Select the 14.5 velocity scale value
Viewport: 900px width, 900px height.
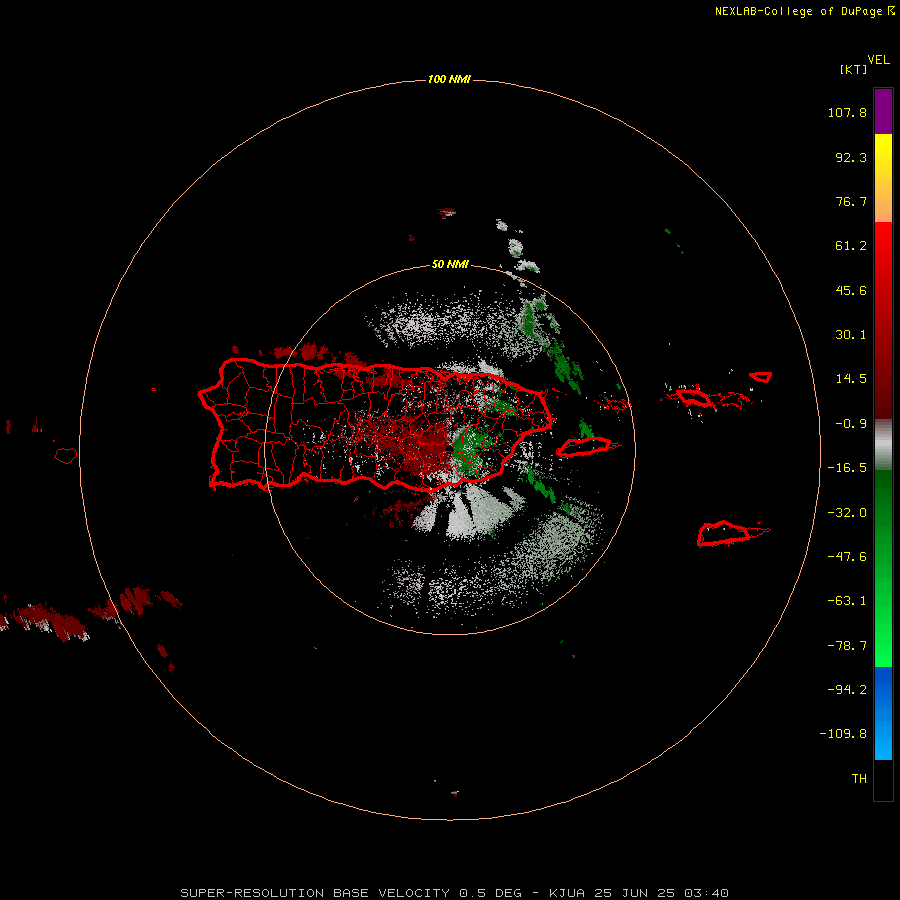(851, 379)
